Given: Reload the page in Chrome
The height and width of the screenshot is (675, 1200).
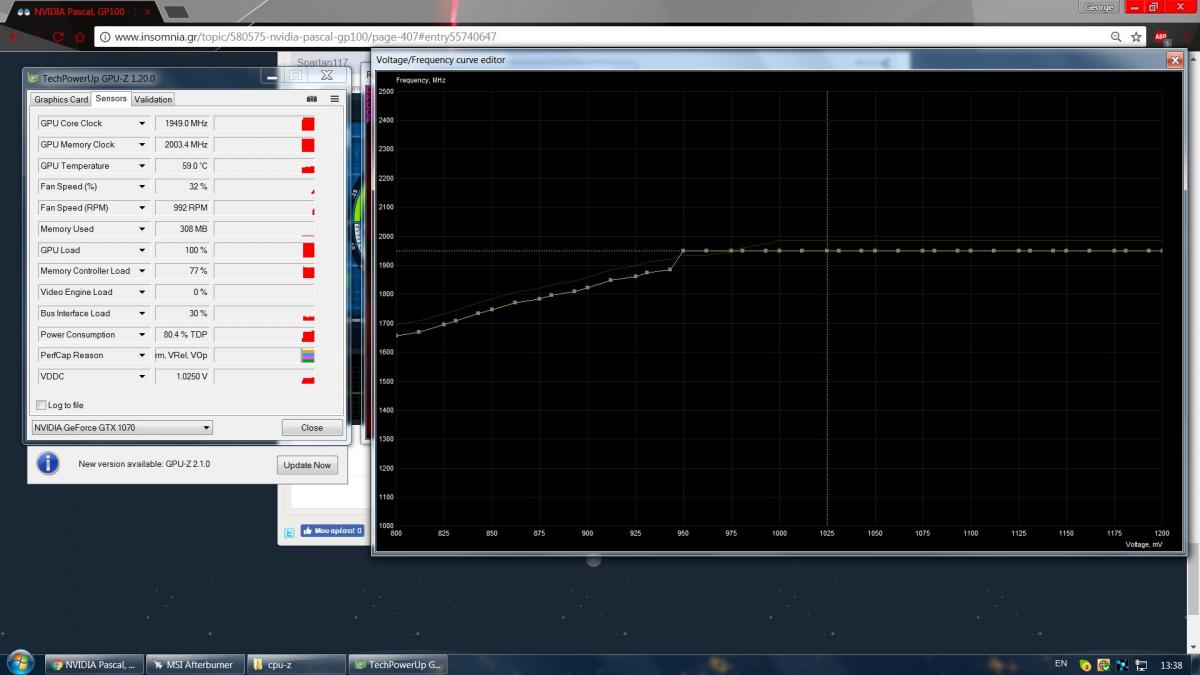Looking at the screenshot, I should pyautogui.click(x=58, y=37).
